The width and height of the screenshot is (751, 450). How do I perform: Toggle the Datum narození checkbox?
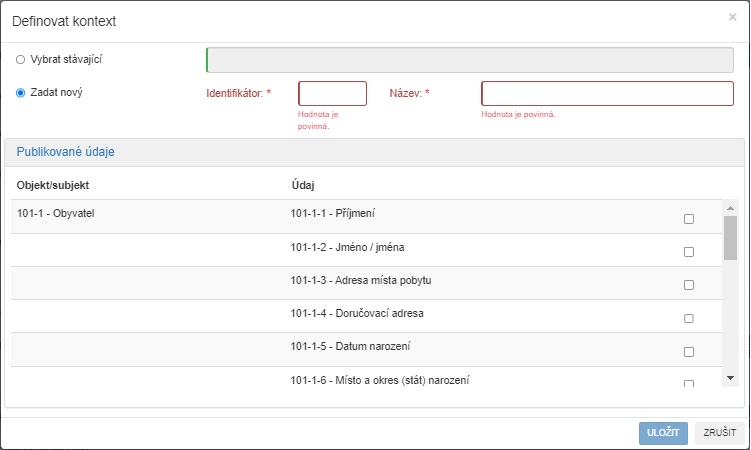coord(688,352)
